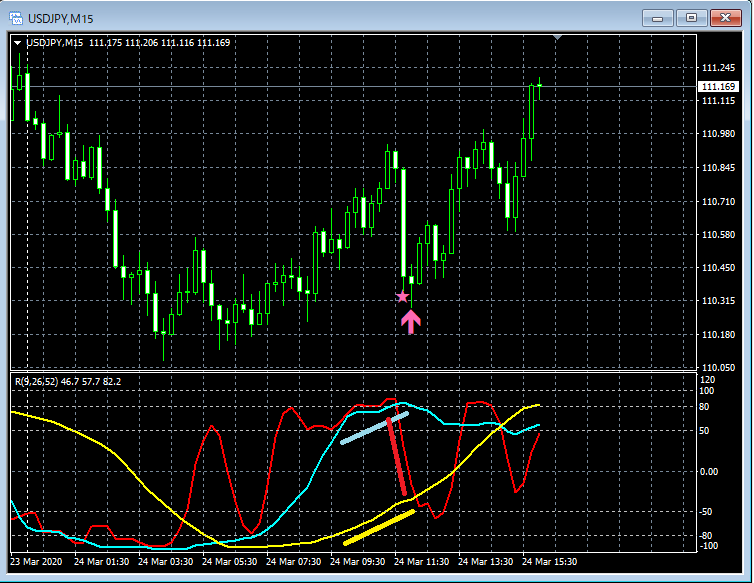Click the indicator scale value 120

click(x=708, y=380)
